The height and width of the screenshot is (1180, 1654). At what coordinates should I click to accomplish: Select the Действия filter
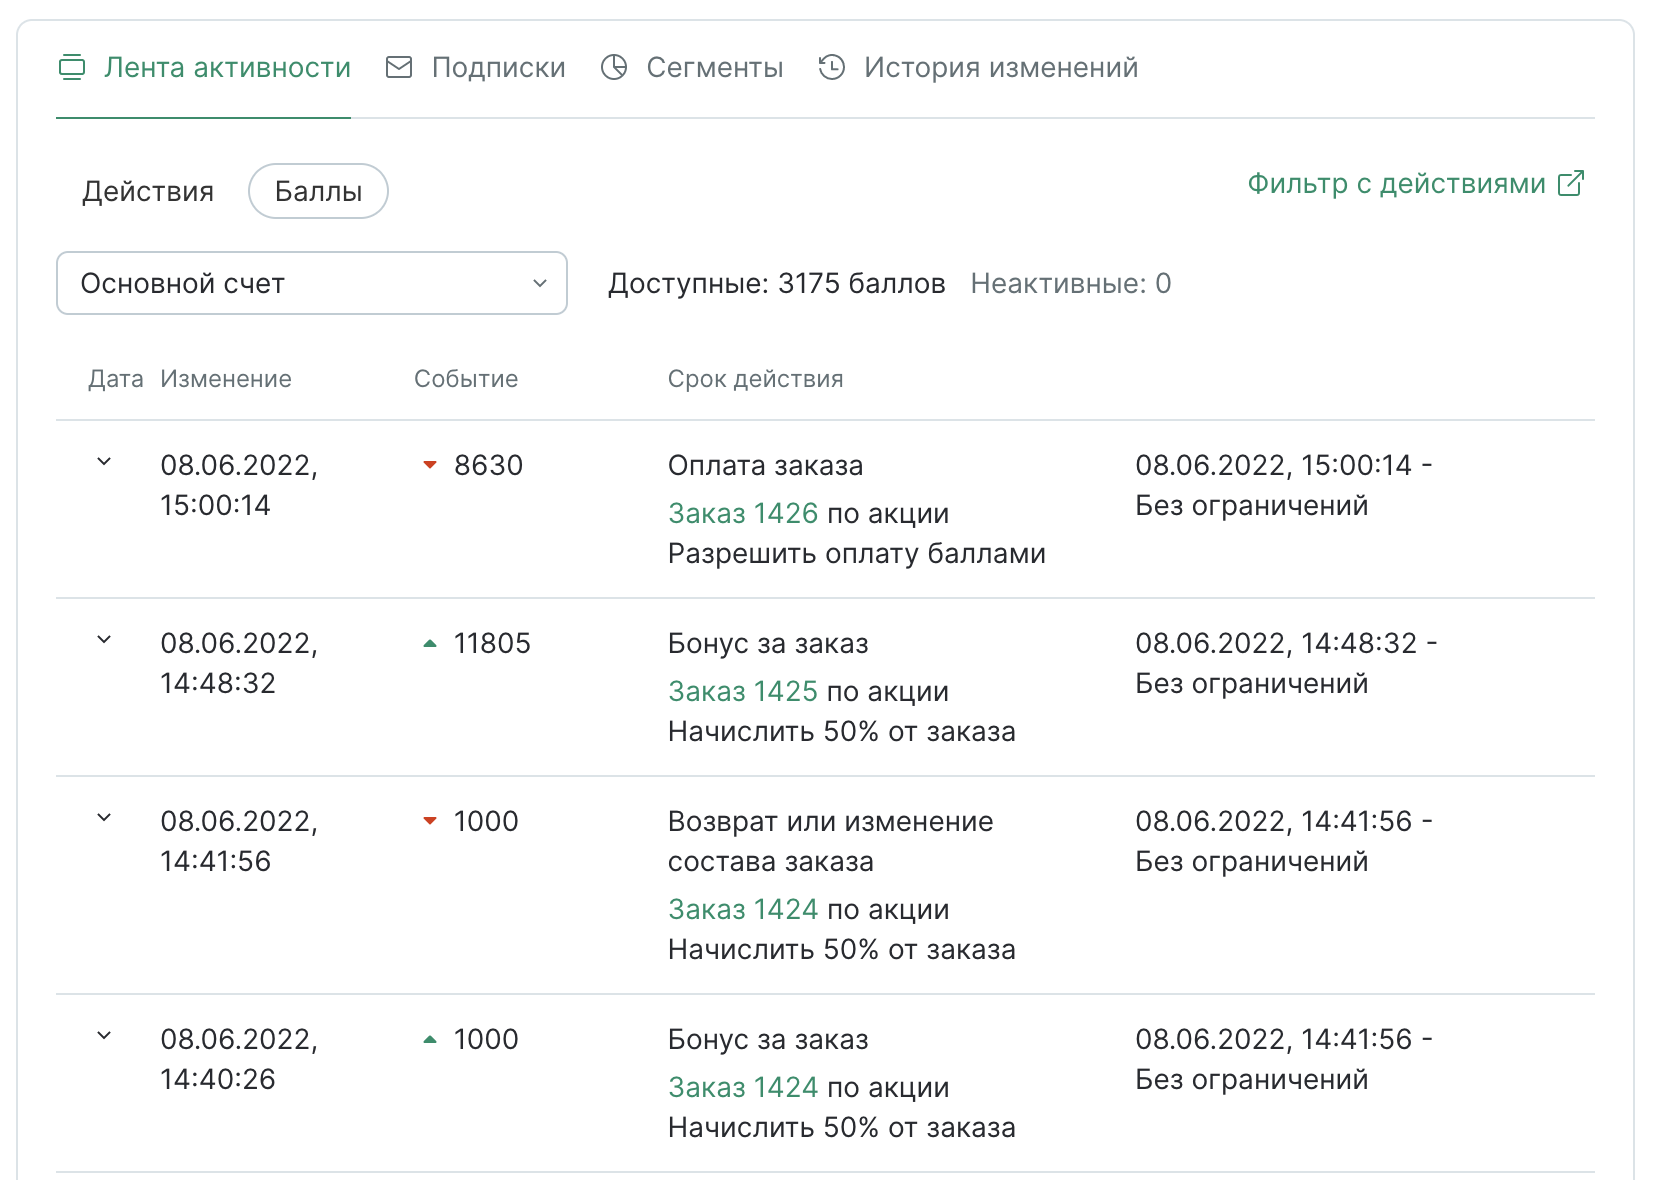[148, 191]
